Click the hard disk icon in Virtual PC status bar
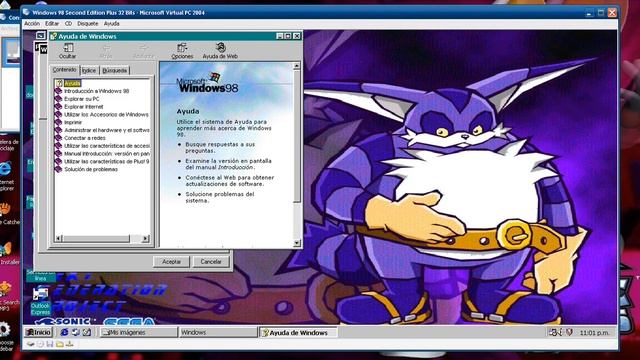 [x=31, y=344]
